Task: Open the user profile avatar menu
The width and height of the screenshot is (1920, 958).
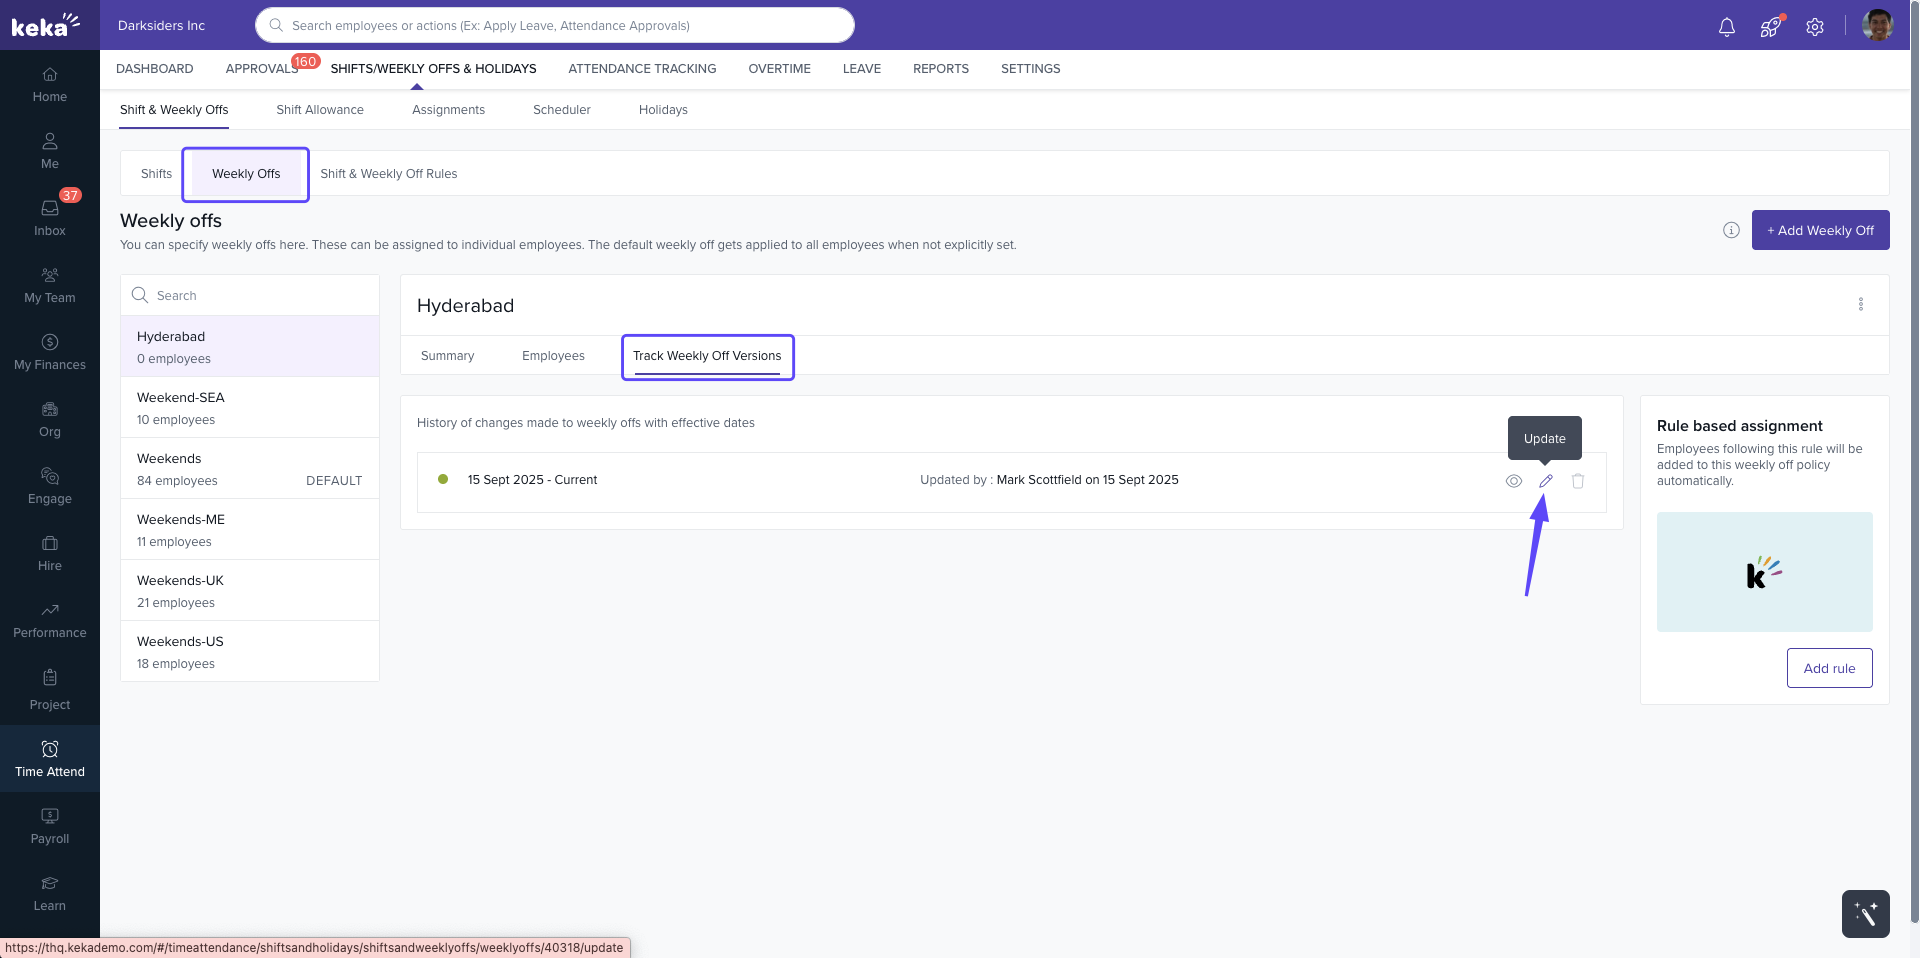Action: pos(1877,25)
